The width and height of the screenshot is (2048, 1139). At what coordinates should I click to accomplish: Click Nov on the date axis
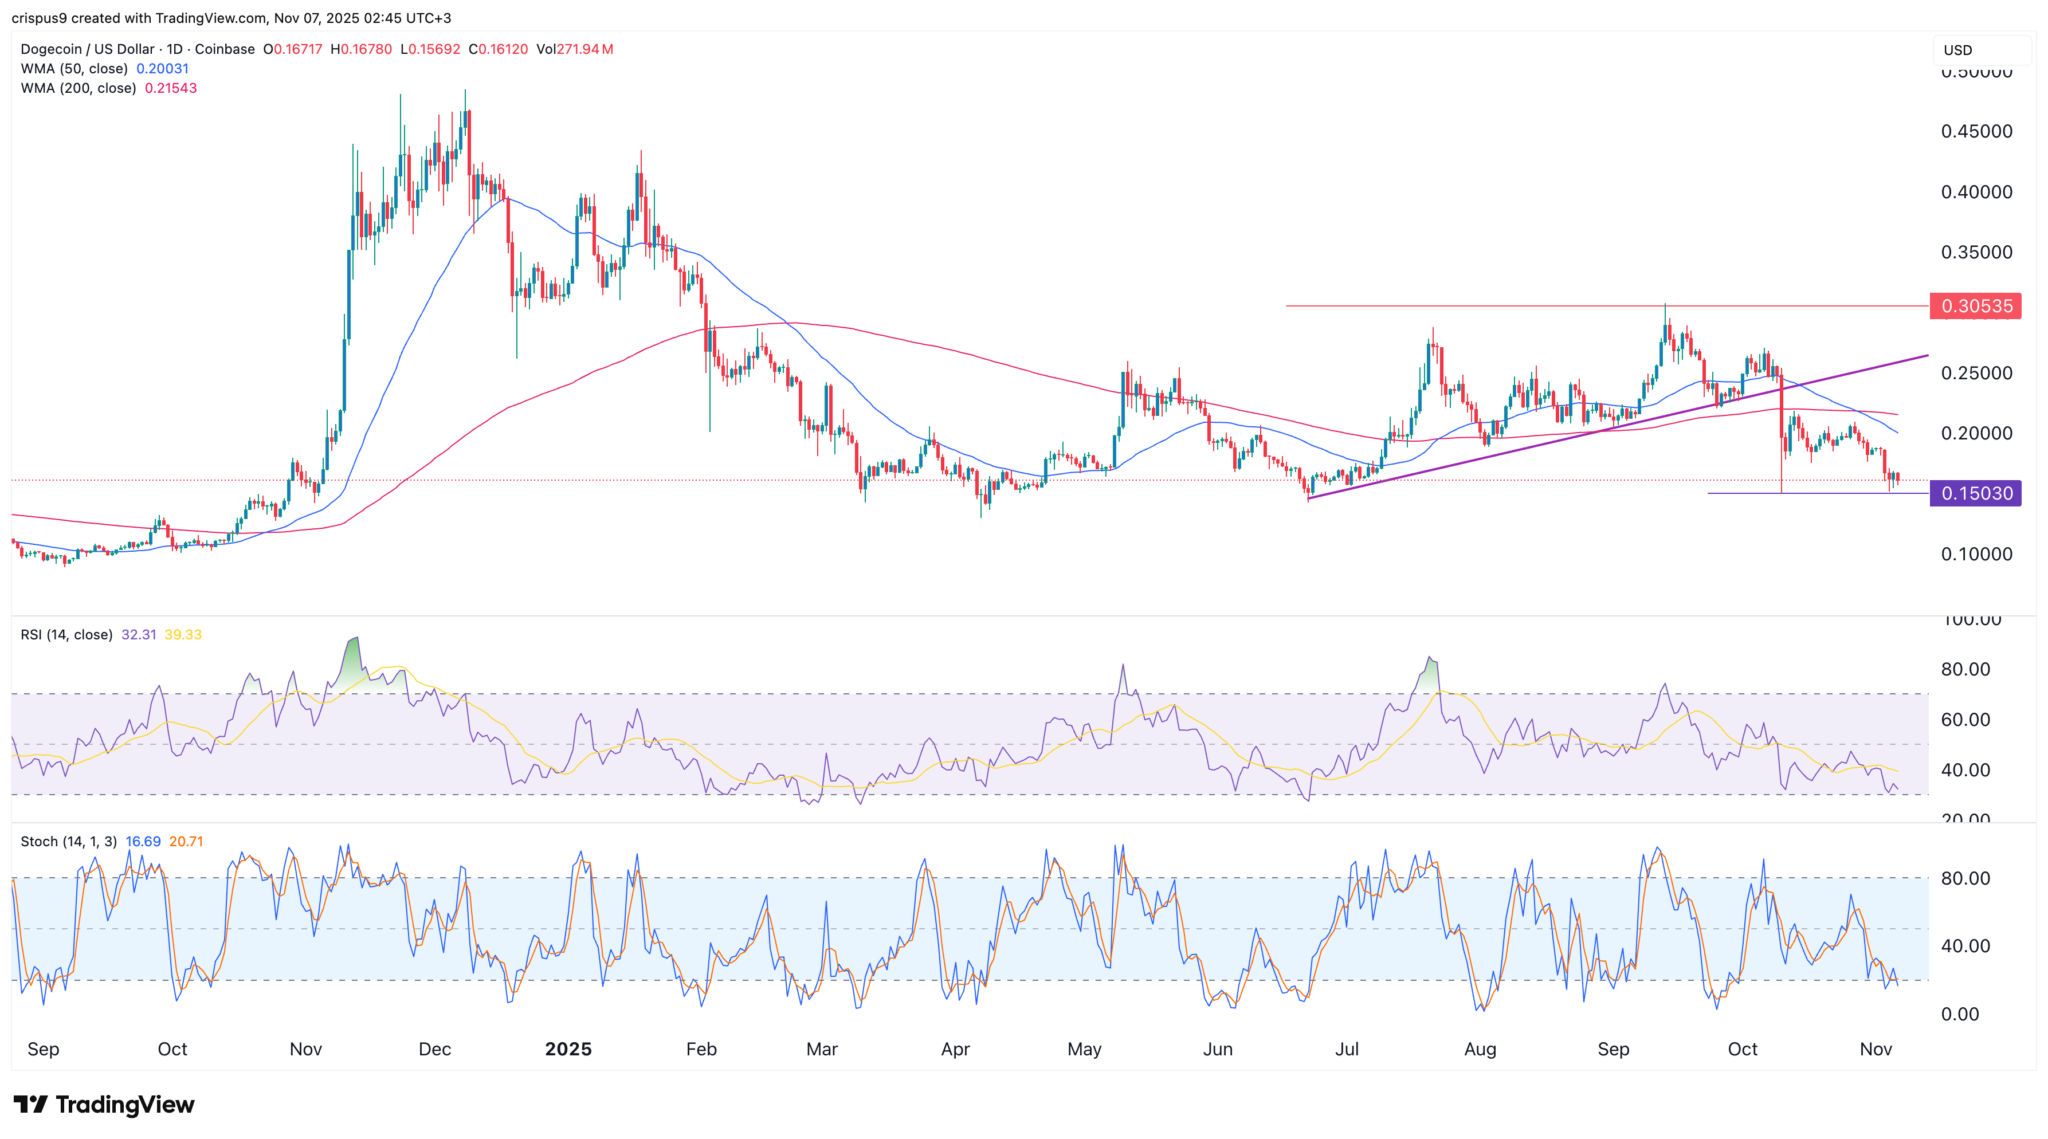pyautogui.click(x=306, y=1049)
